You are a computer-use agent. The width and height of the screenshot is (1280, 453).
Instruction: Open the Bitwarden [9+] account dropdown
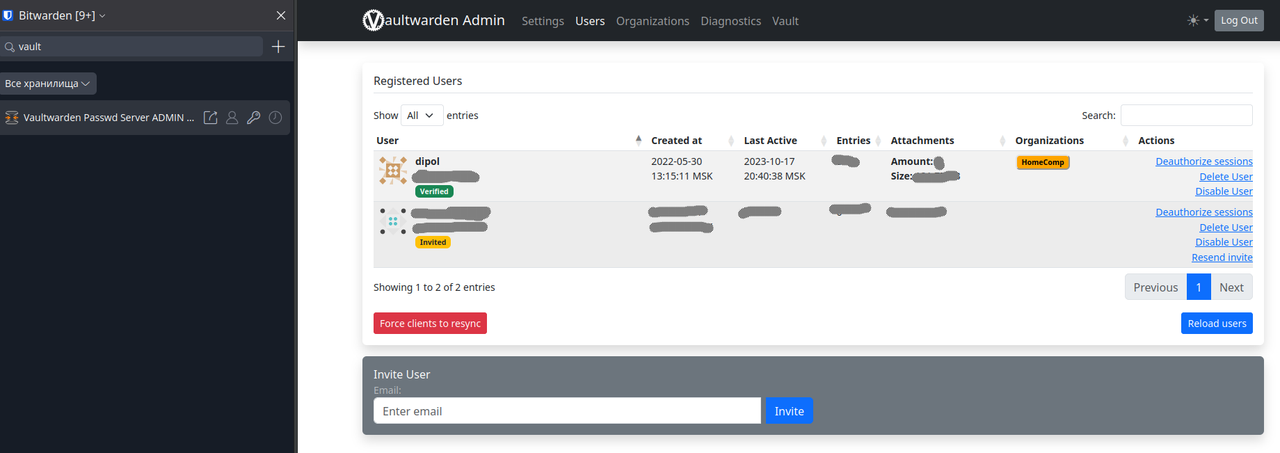62,15
